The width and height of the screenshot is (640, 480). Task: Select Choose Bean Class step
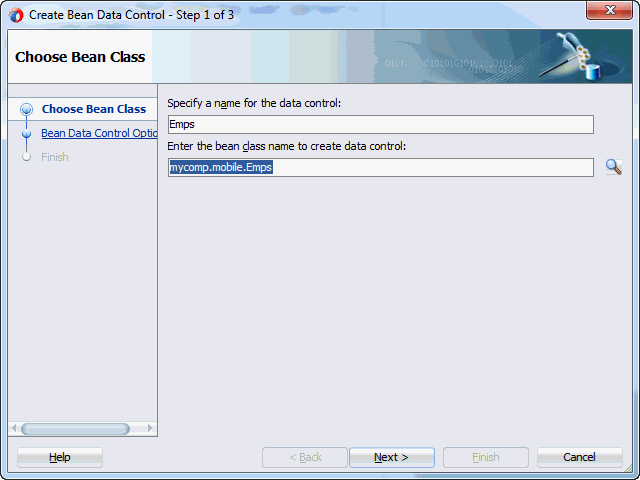(94, 109)
